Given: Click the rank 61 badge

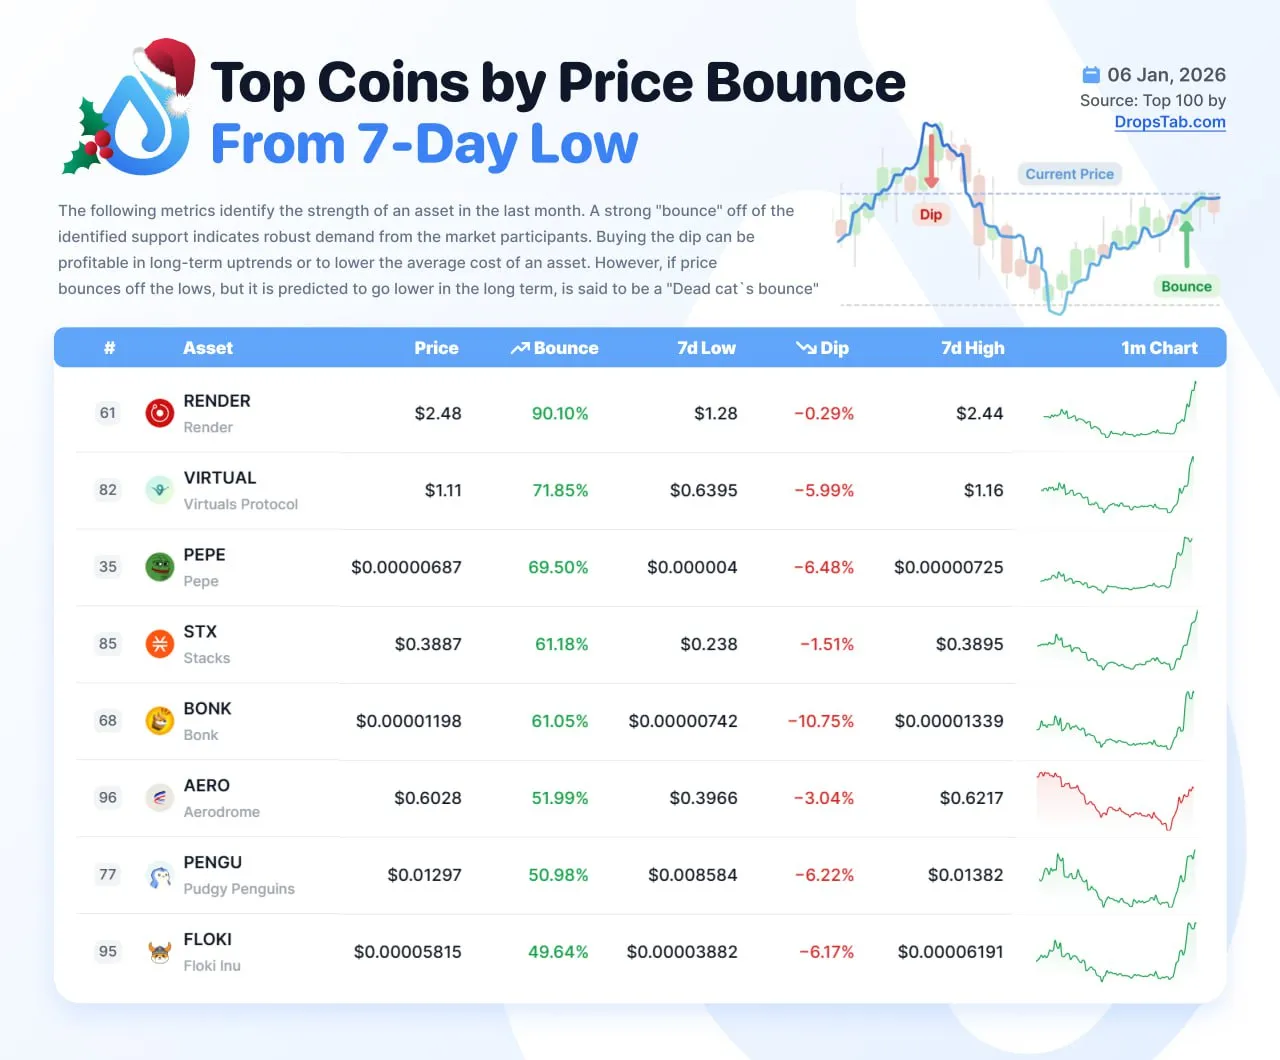Looking at the screenshot, I should click(108, 413).
